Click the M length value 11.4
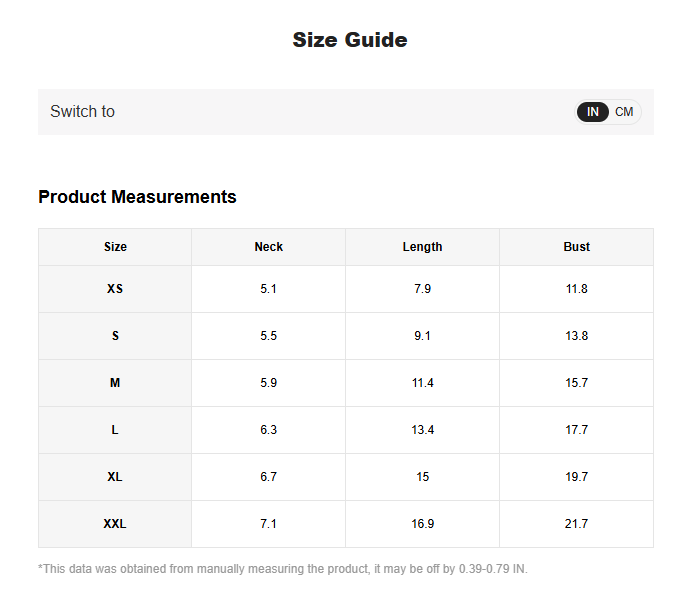 click(422, 383)
